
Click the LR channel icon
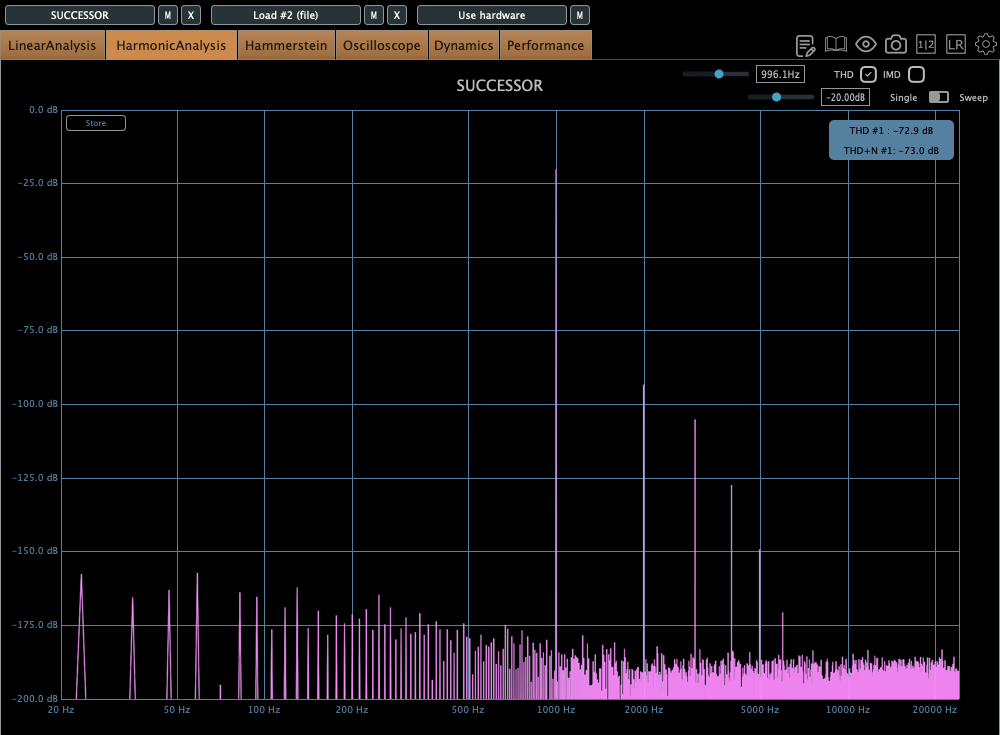pyautogui.click(x=956, y=45)
